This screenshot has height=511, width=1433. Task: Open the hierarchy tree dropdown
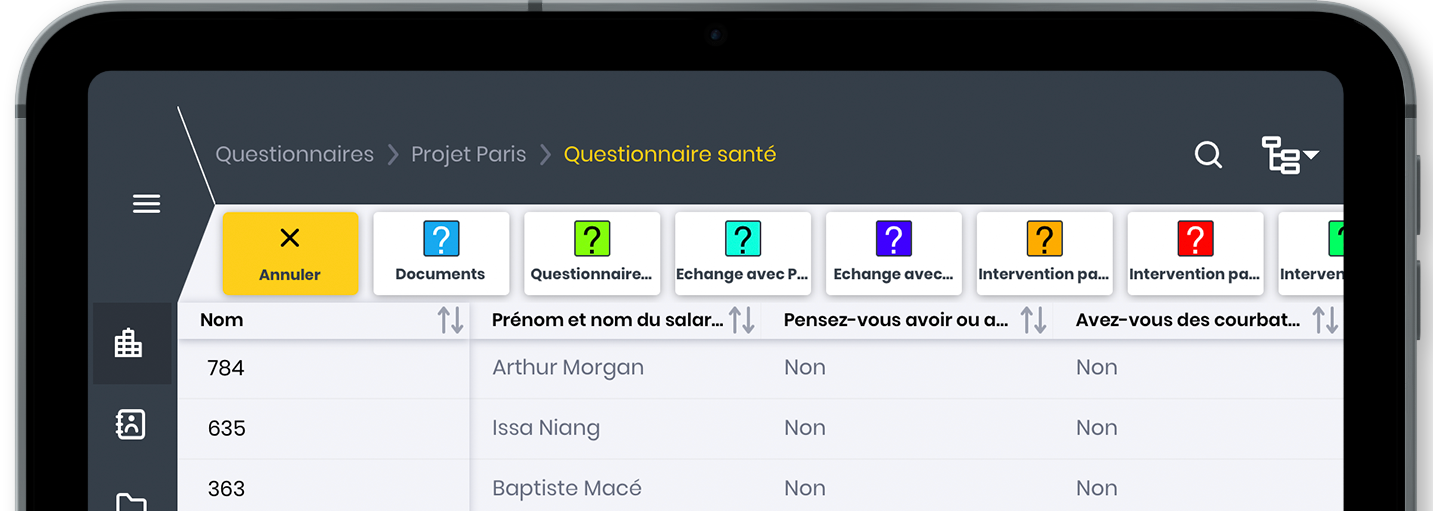pyautogui.click(x=1289, y=155)
